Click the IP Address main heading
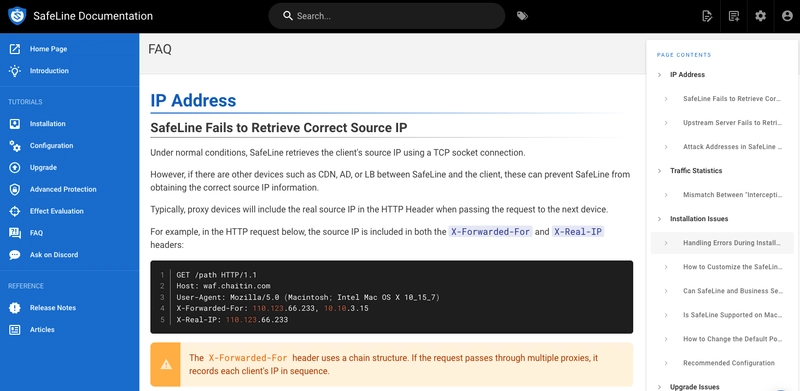 pyautogui.click(x=193, y=101)
